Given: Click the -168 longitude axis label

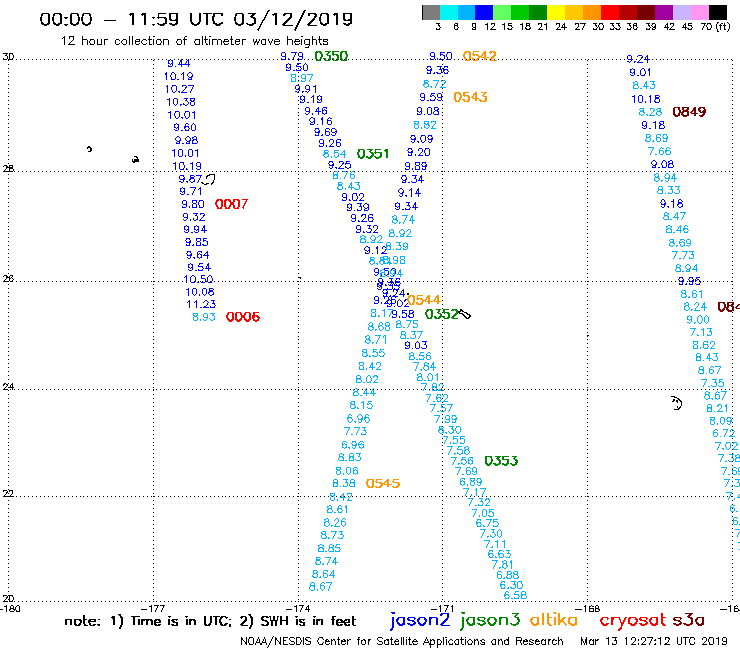Looking at the screenshot, I should pos(587,609).
